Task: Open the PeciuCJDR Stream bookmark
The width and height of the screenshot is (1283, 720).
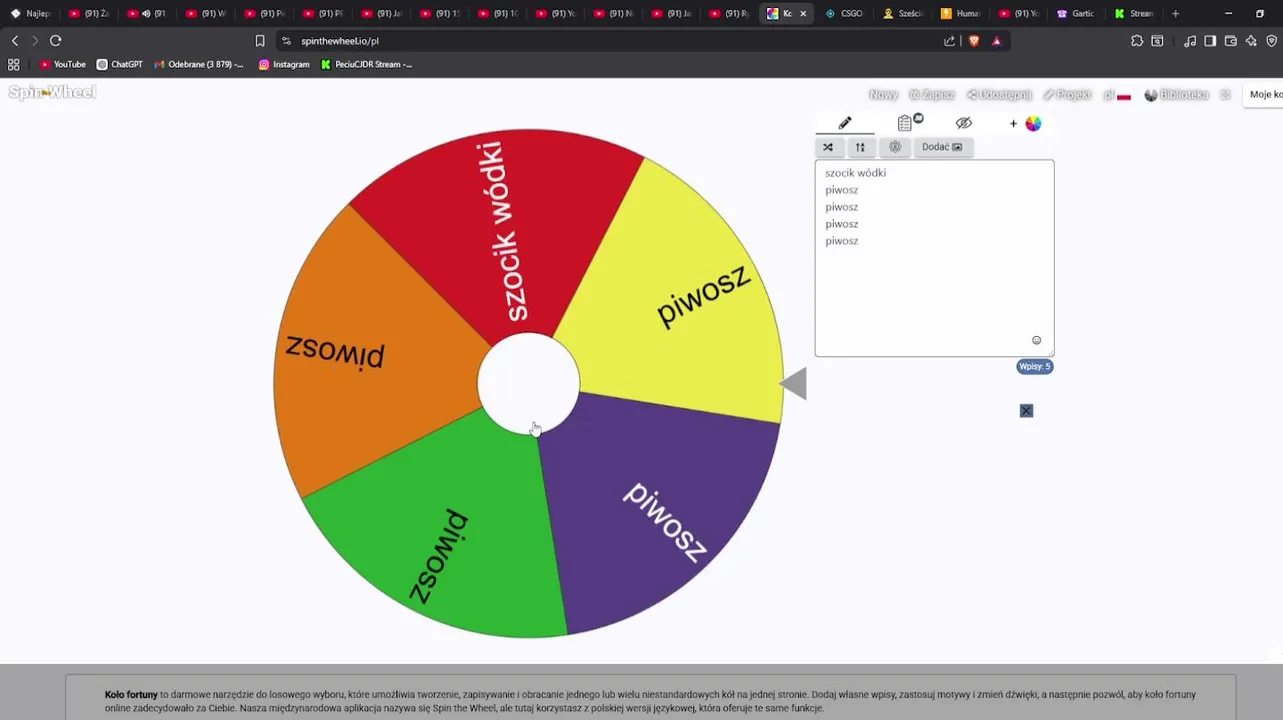Action: point(367,64)
